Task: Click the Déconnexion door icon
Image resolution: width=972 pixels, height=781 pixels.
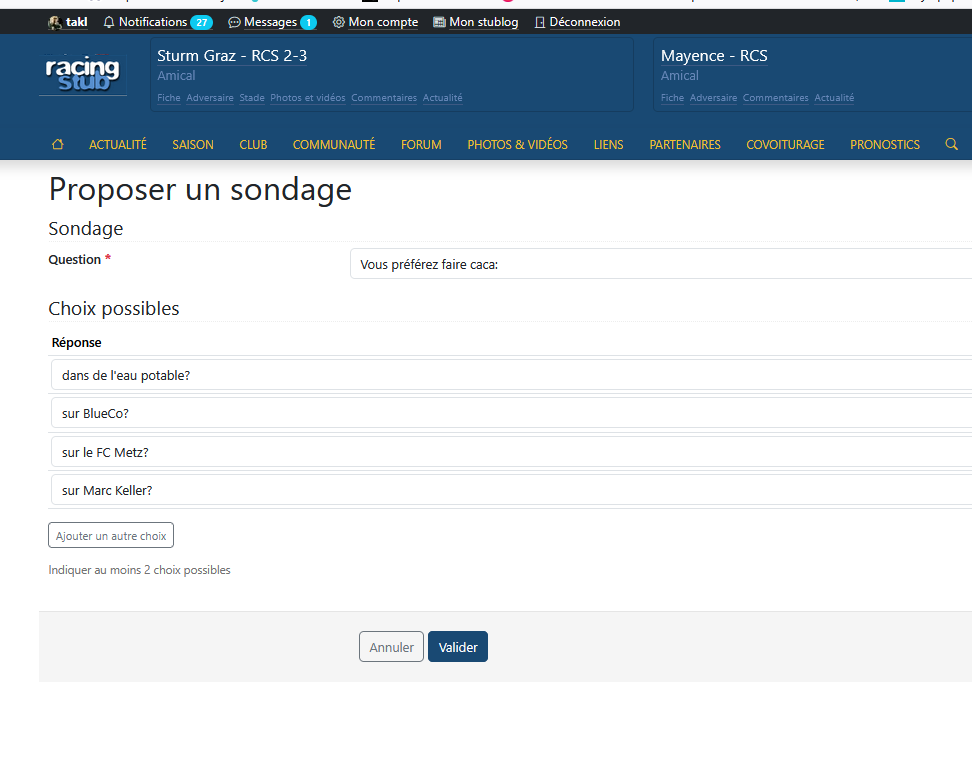Action: click(540, 22)
